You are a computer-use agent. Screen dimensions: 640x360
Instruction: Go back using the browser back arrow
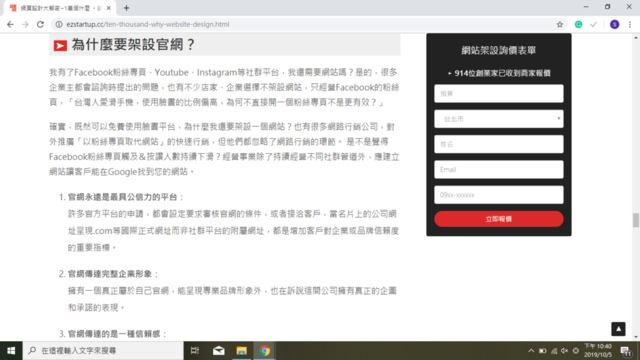point(10,24)
